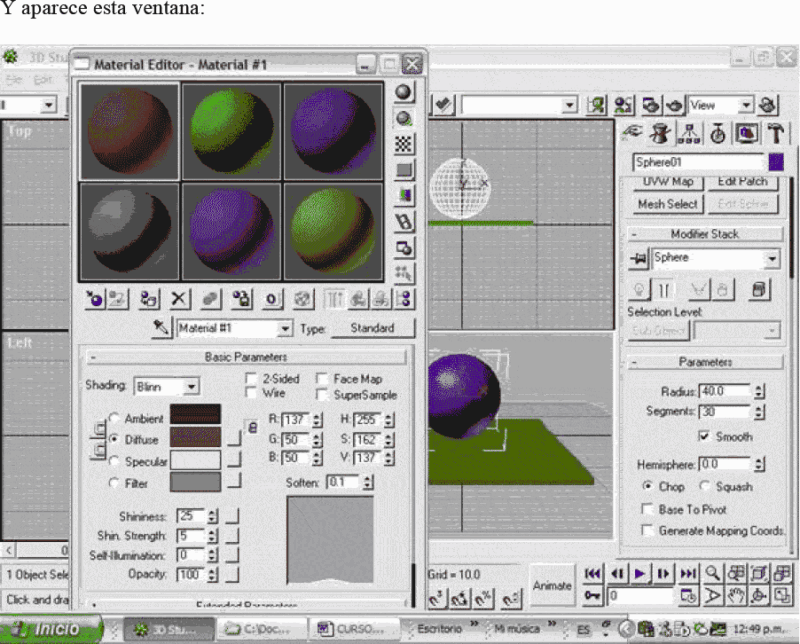Click the Reset Map X icon
Screen dimensions: 800x644
click(x=179, y=299)
